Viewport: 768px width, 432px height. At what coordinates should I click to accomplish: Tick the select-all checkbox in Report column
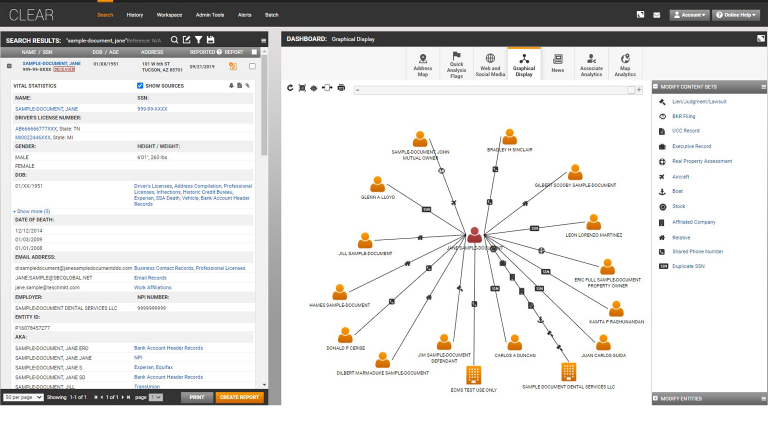[254, 52]
